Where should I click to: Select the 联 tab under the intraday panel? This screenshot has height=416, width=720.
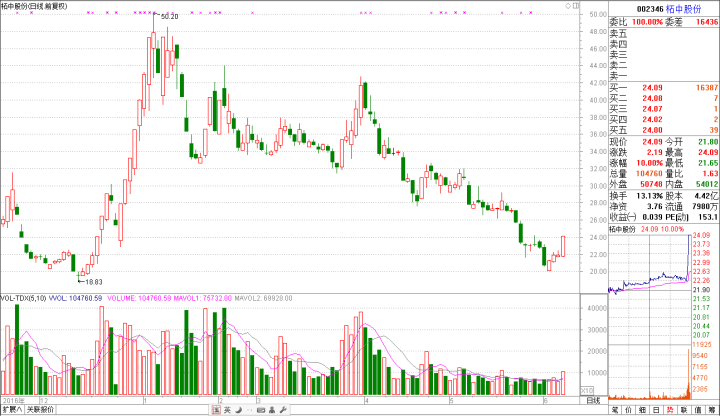(684, 410)
